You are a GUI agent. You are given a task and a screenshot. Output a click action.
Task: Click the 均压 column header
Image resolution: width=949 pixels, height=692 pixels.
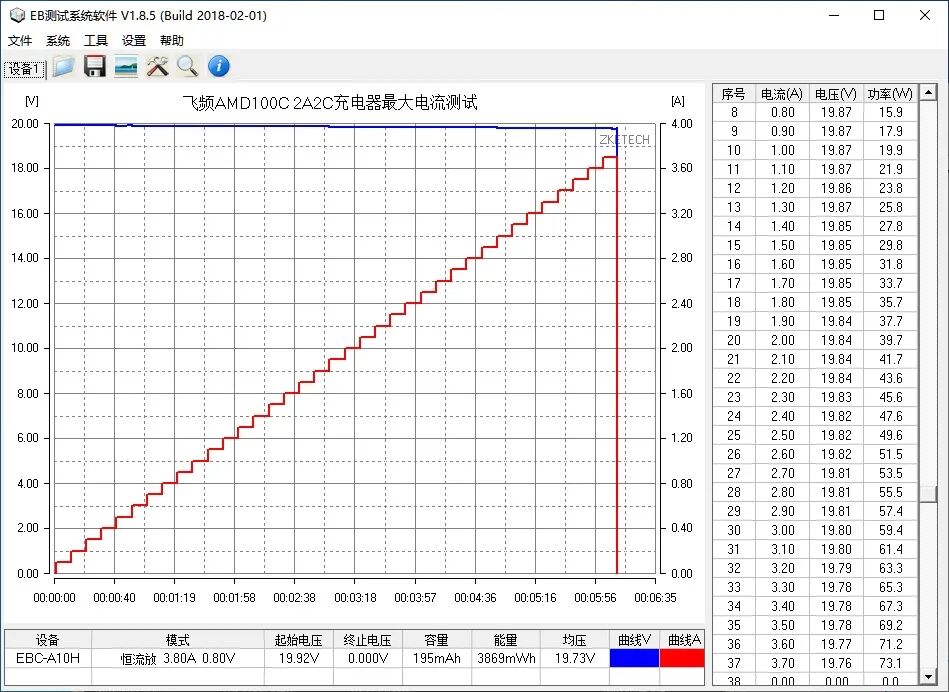574,640
